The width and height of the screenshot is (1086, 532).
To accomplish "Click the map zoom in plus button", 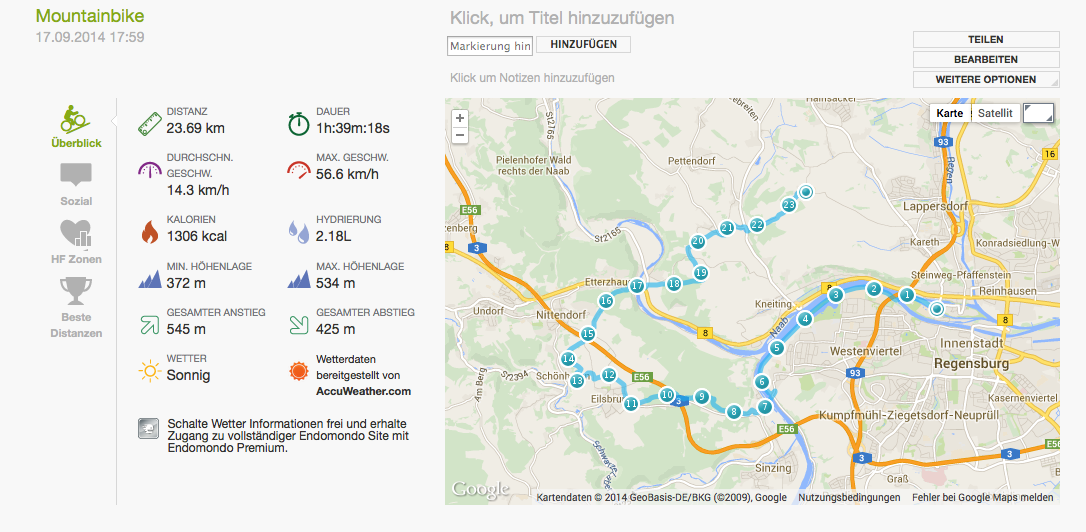I will 460,118.
